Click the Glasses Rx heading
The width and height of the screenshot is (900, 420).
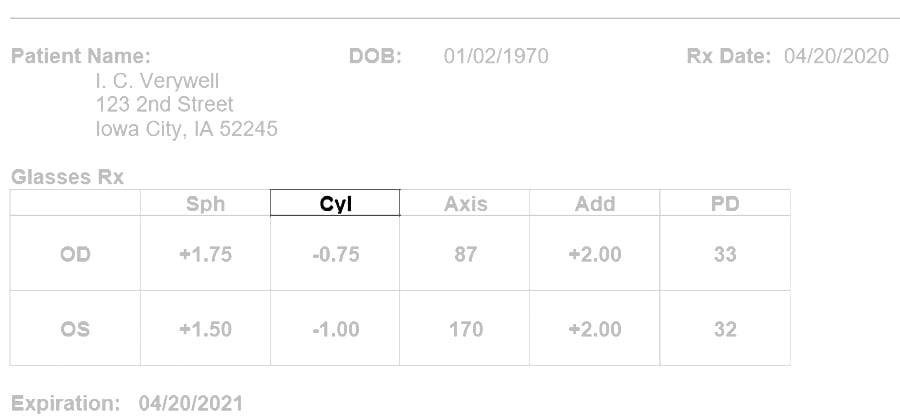click(x=67, y=177)
